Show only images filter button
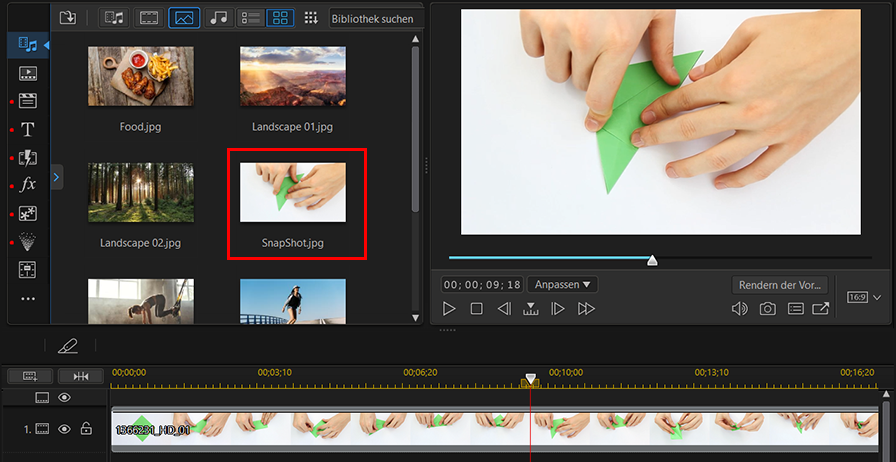 (x=184, y=18)
